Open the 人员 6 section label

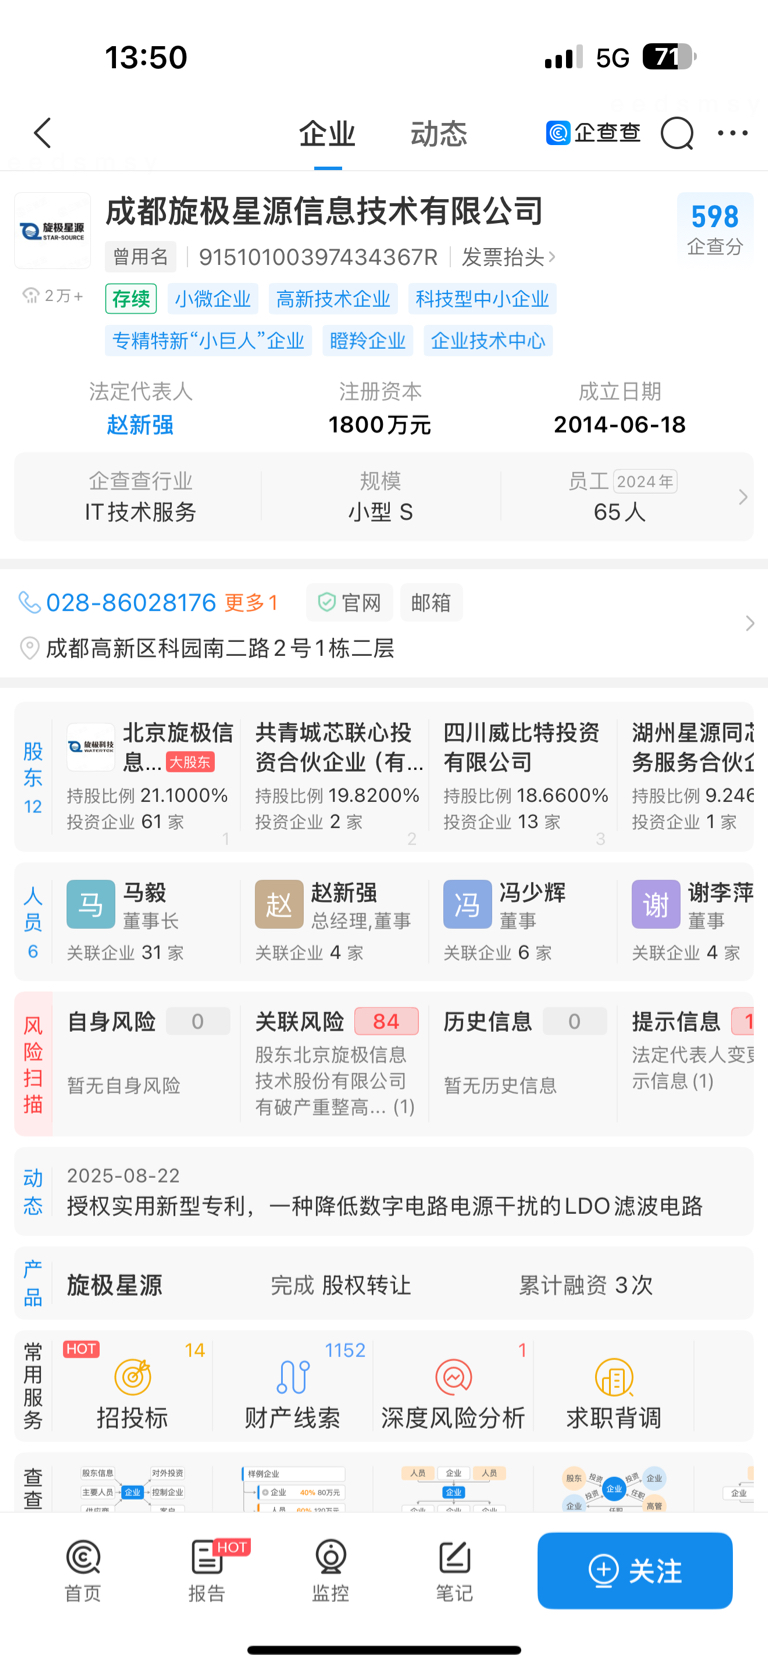pos(33,922)
